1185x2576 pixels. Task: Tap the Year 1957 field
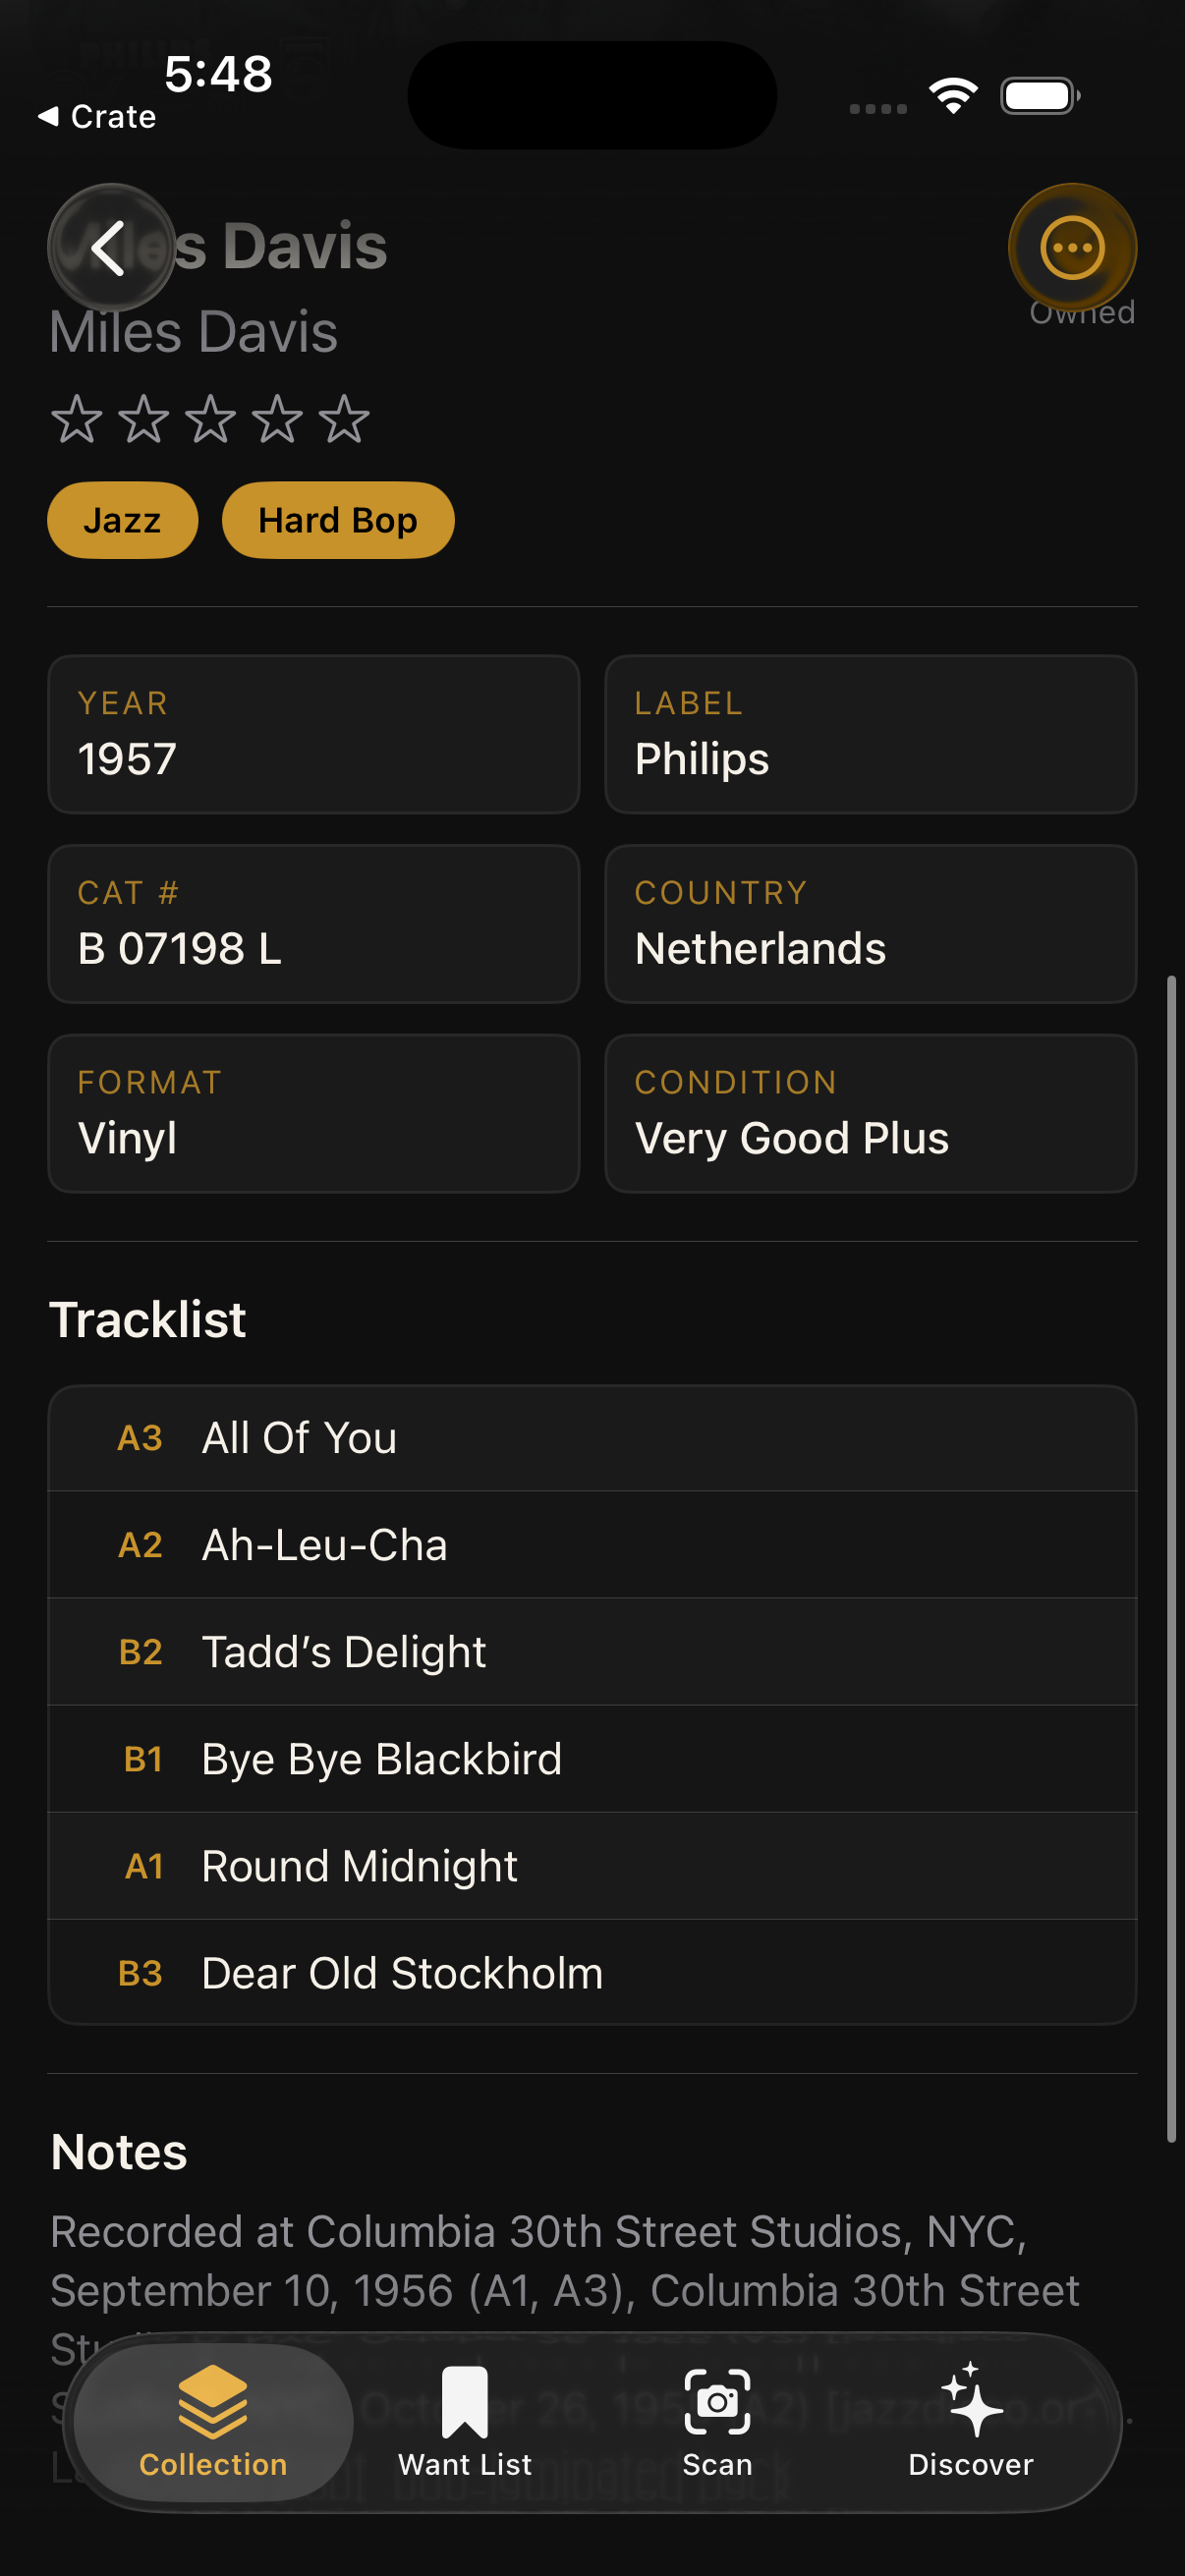313,734
